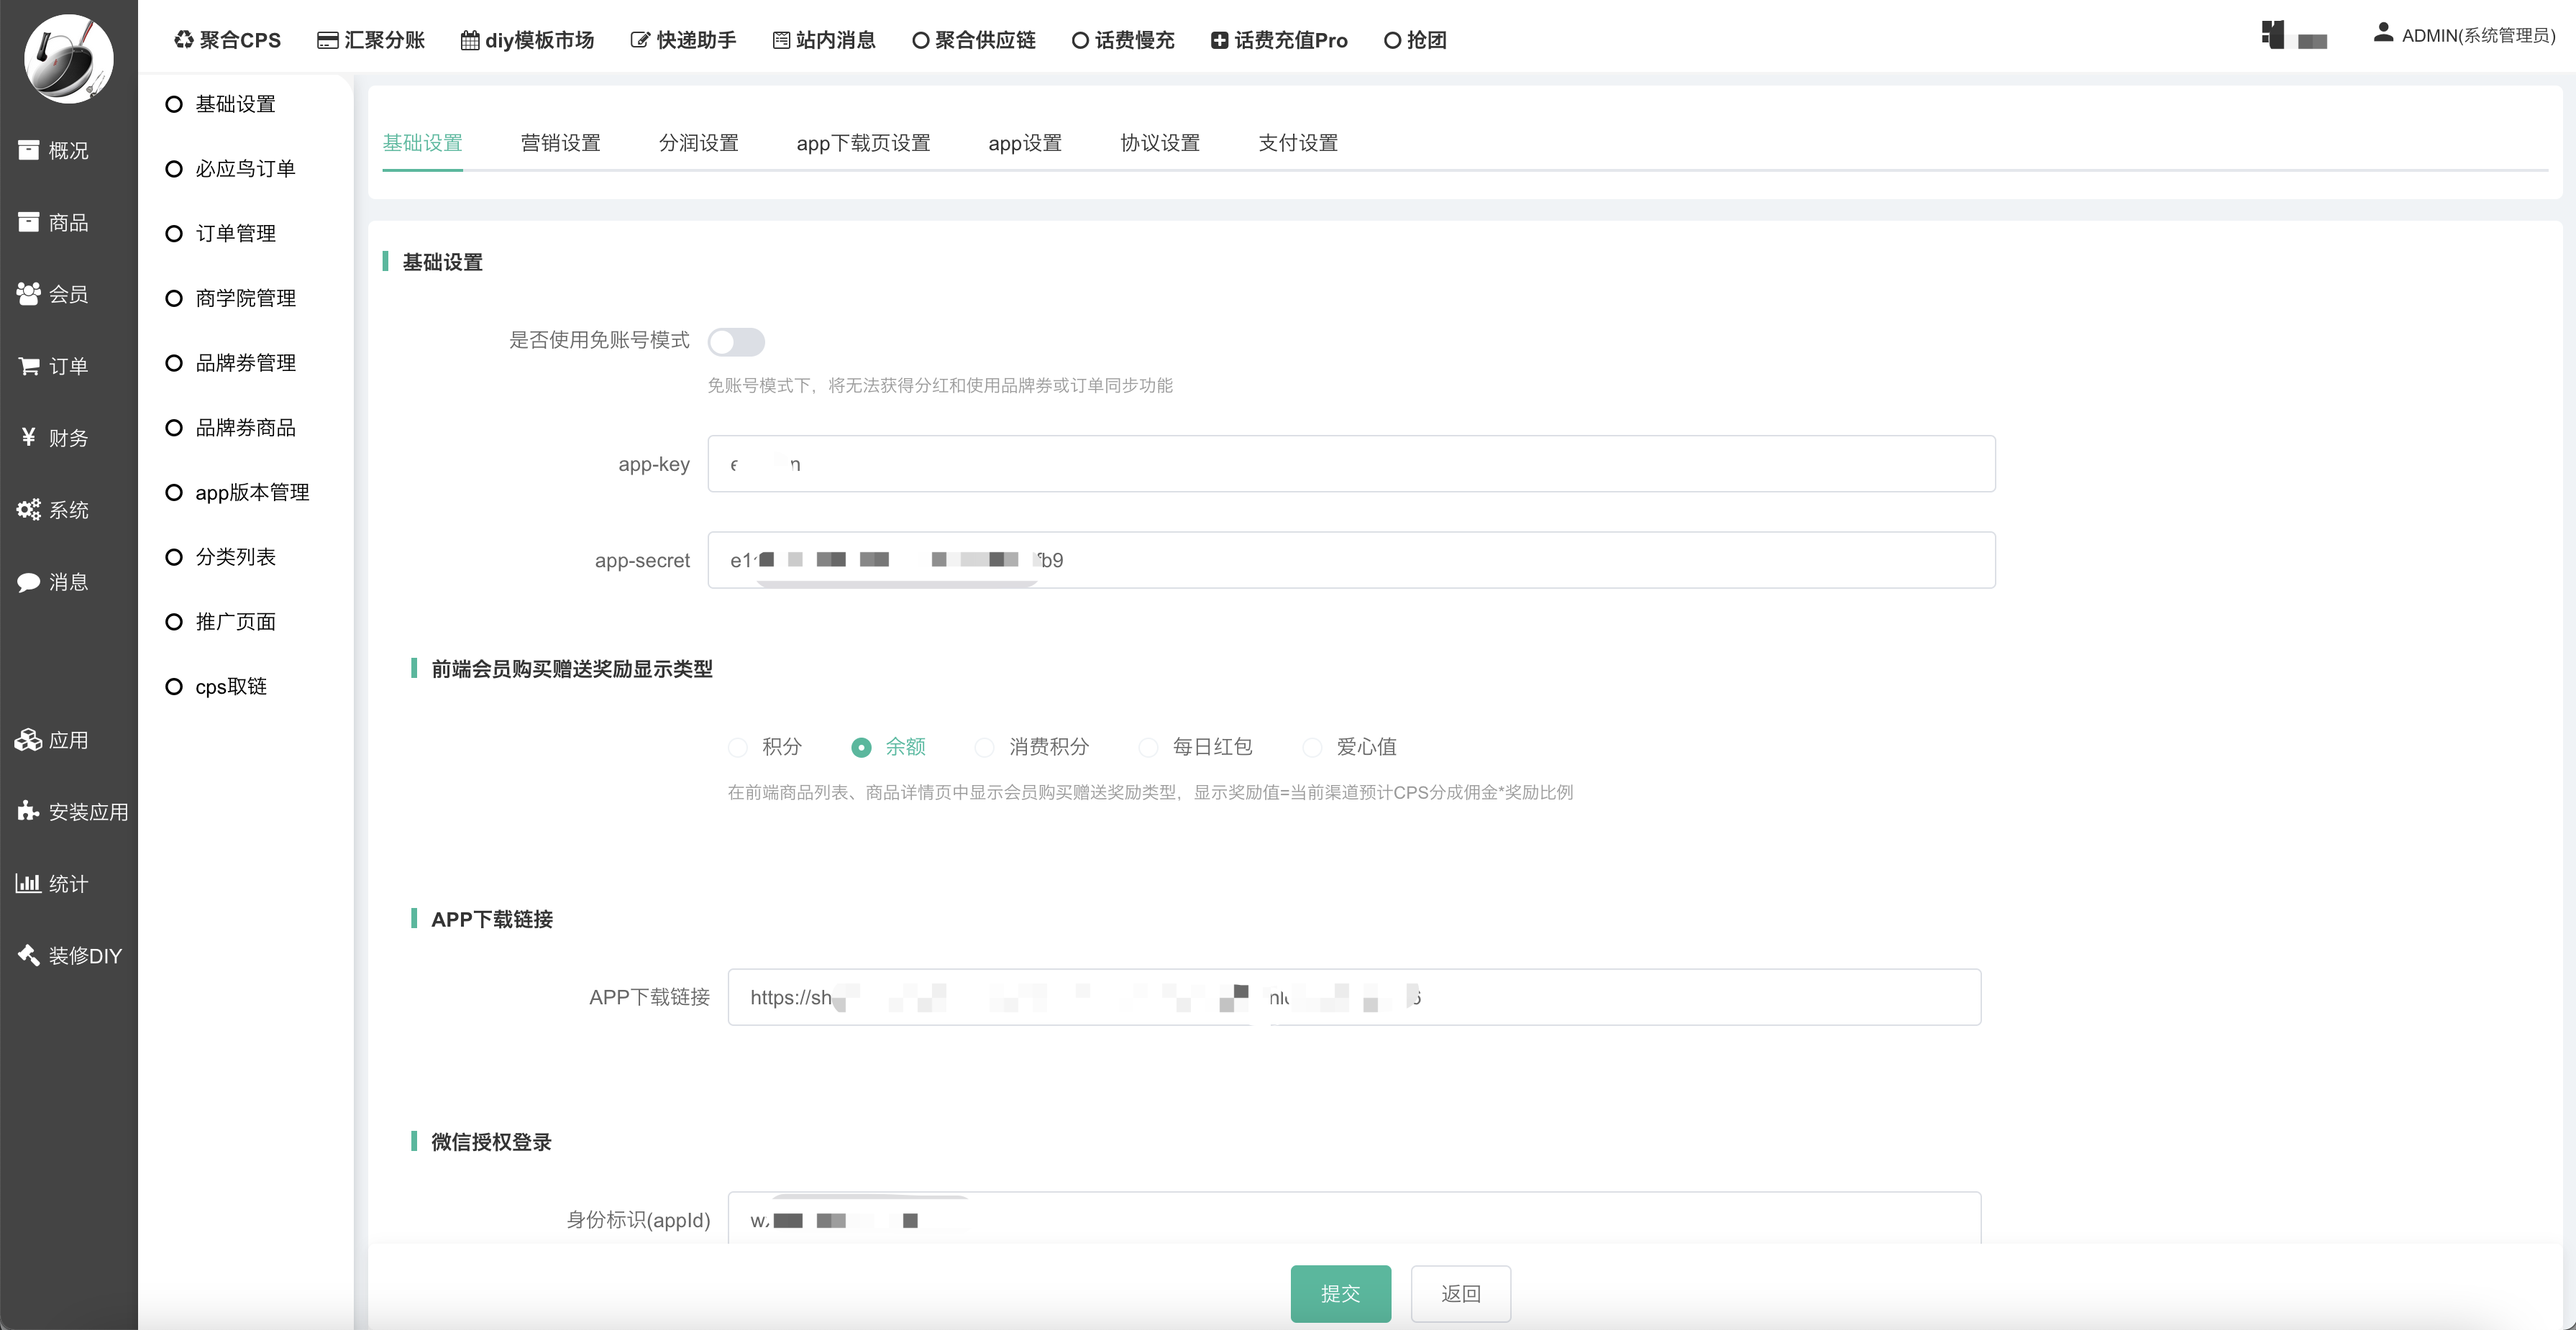This screenshot has height=1330, width=2576.
Task: Open cps取链 in the submenu
Action: pyautogui.click(x=231, y=686)
